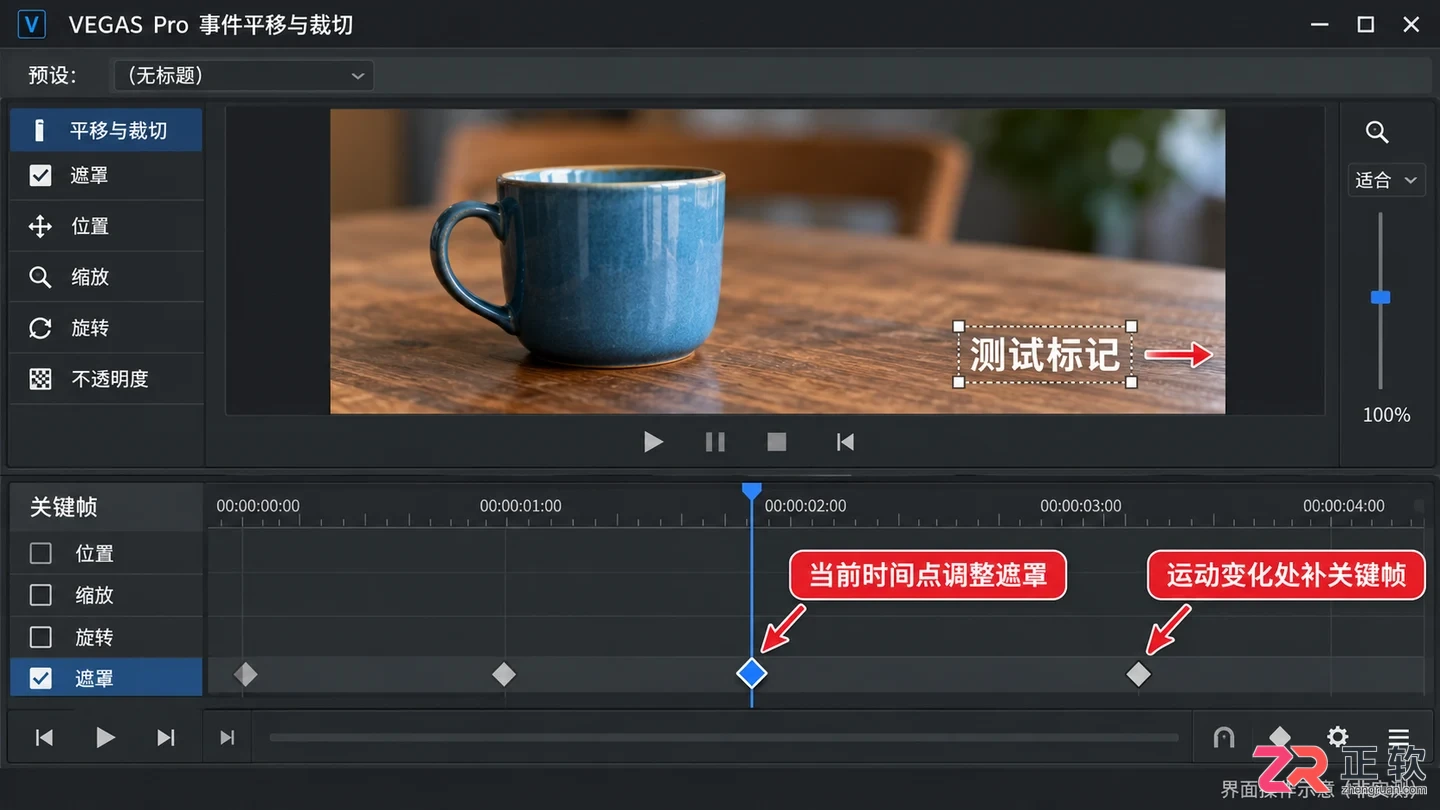Select the 缩放 magnifier tool in the sidebar
1440x810 pixels.
click(x=106, y=277)
